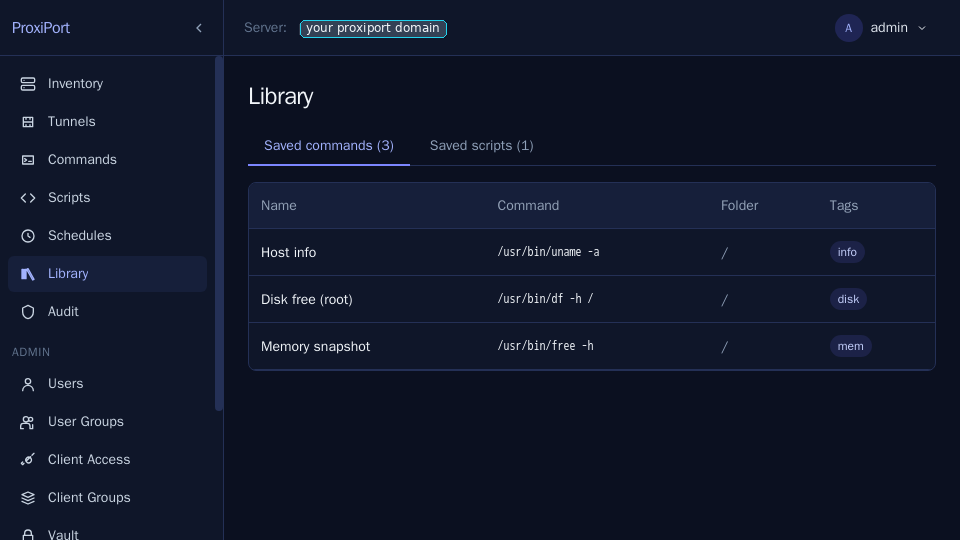Open the admin dropdown arrow
Screen dimensions: 960x540
(922, 28)
